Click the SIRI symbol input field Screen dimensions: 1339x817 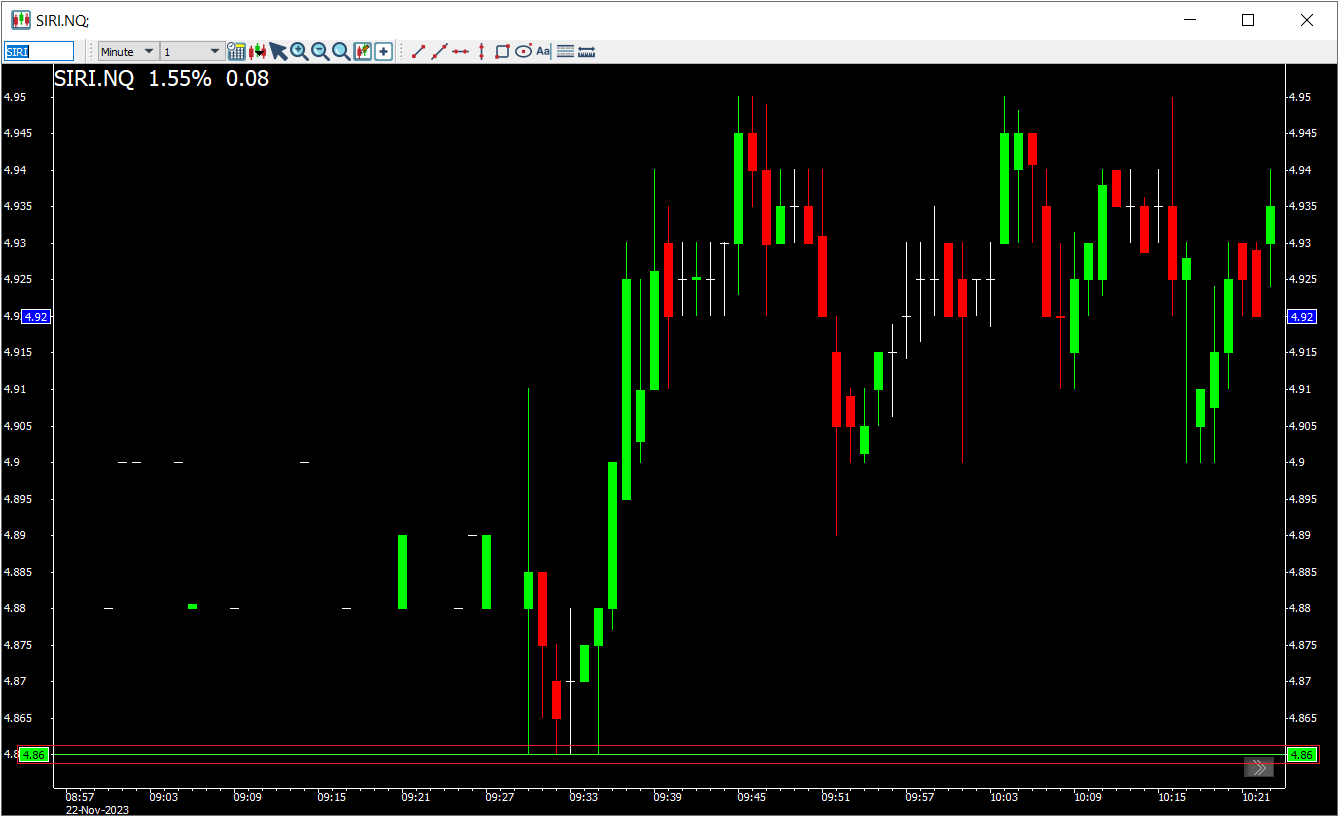tap(39, 51)
